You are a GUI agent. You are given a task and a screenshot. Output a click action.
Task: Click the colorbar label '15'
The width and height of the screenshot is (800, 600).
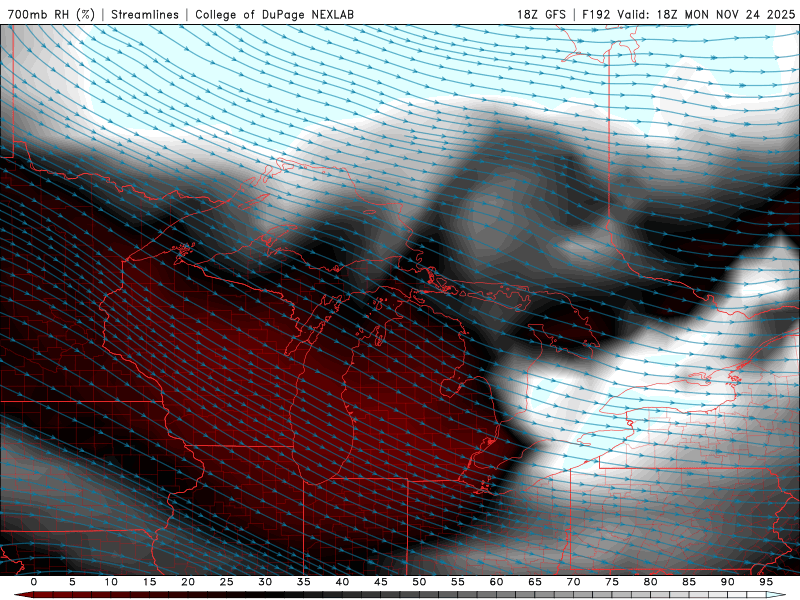coord(149,582)
